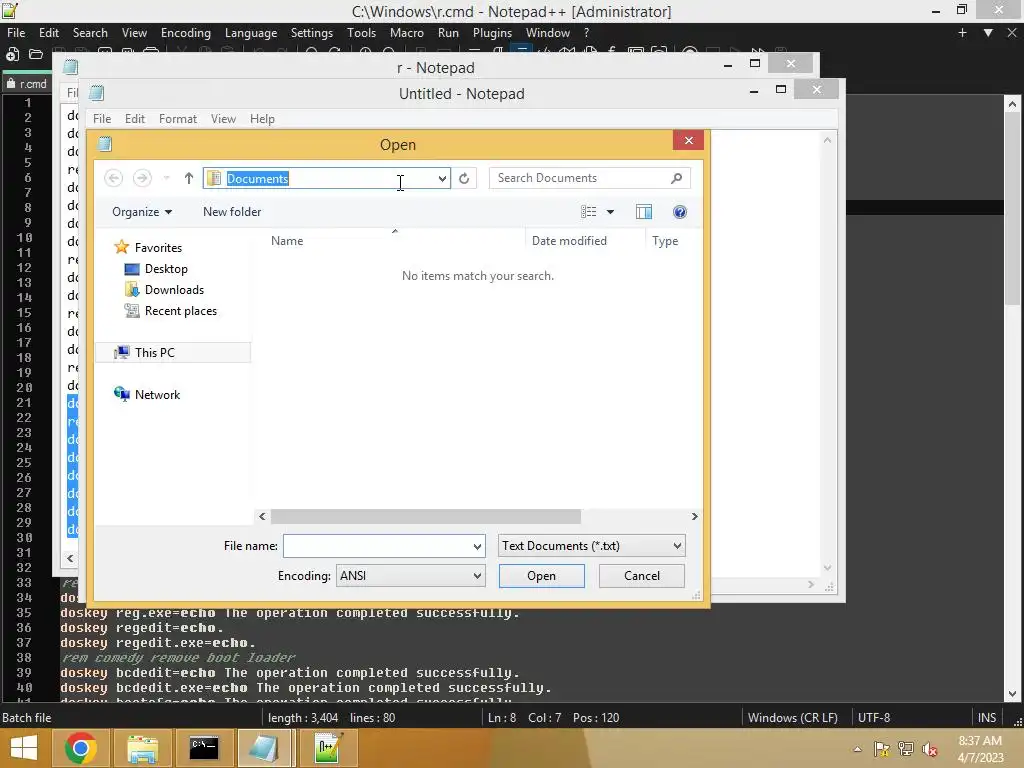Click the Notepad++ Open file icon
The image size is (1024, 768).
click(x=35, y=55)
